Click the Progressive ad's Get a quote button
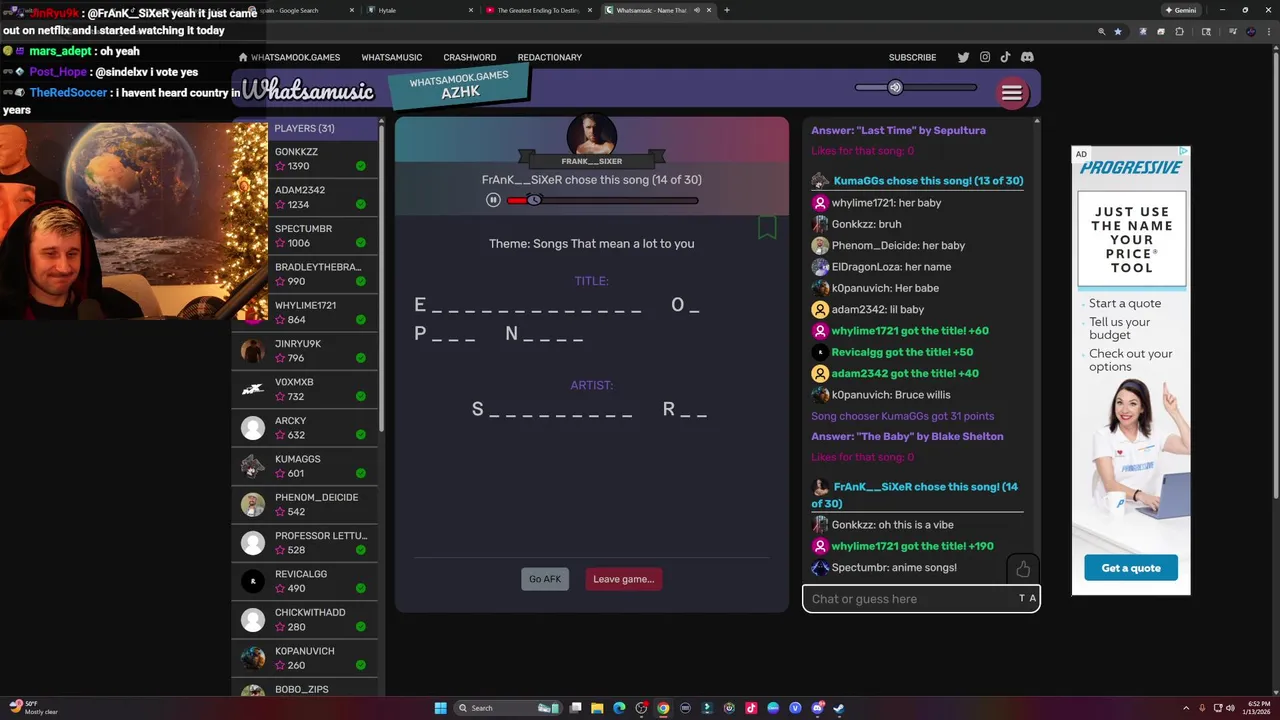The width and height of the screenshot is (1280, 720). [1131, 568]
